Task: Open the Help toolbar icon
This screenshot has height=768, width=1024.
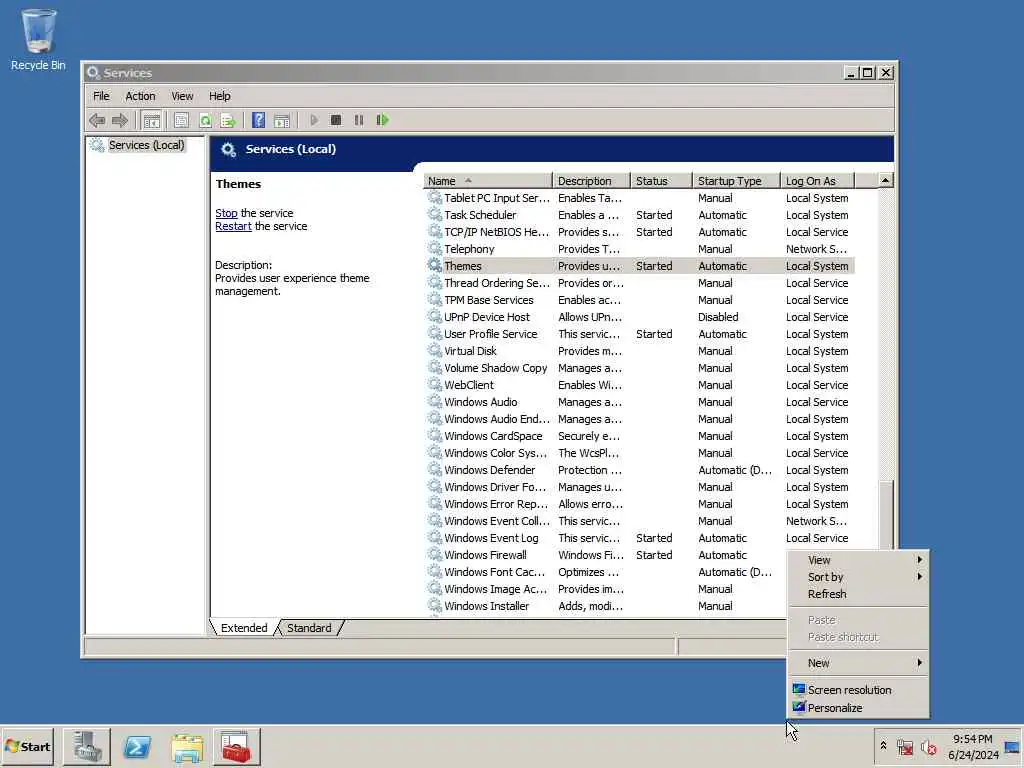Action: 259,120
